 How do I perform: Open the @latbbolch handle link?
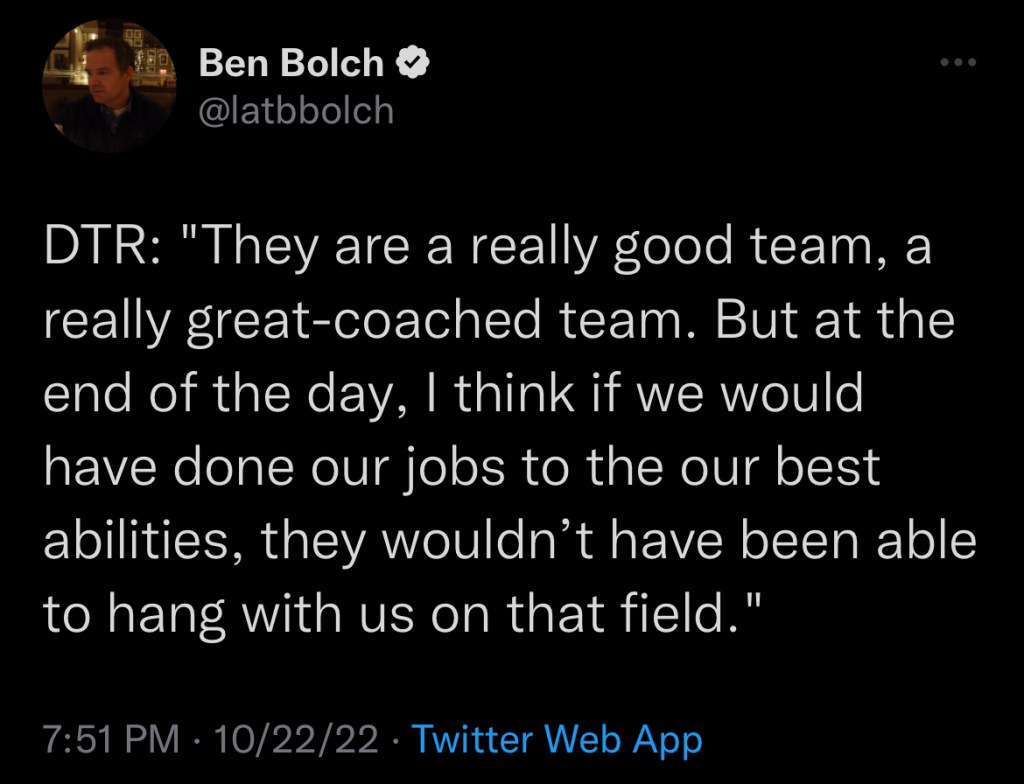297,110
